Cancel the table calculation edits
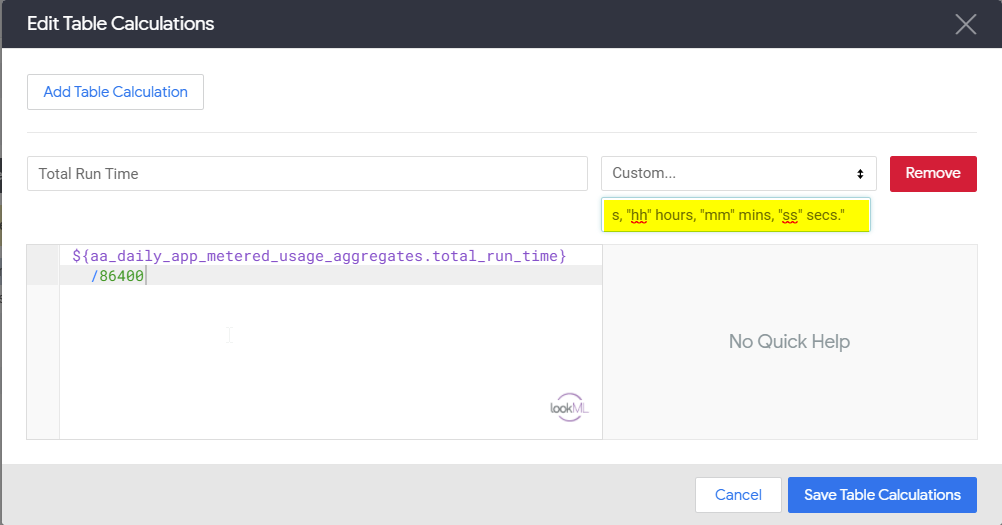Screen dimensions: 1002x525 [x=738, y=495]
